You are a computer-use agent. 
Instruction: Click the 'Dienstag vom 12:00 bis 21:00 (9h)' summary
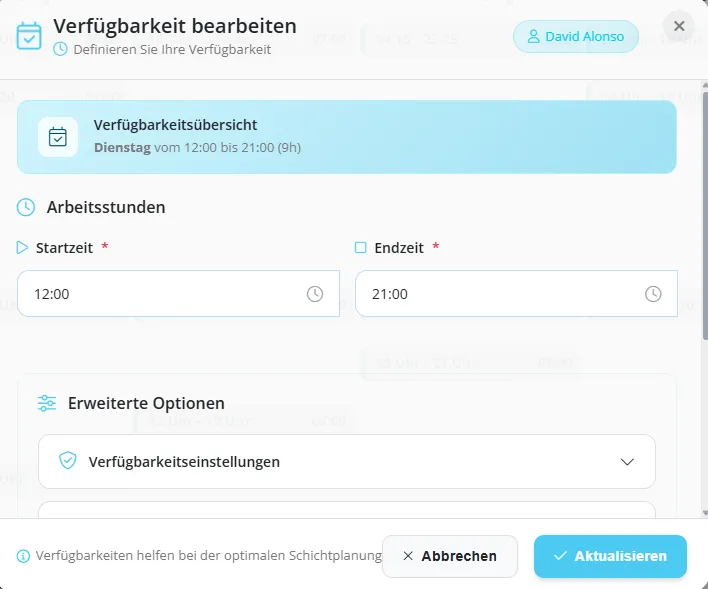coord(197,148)
